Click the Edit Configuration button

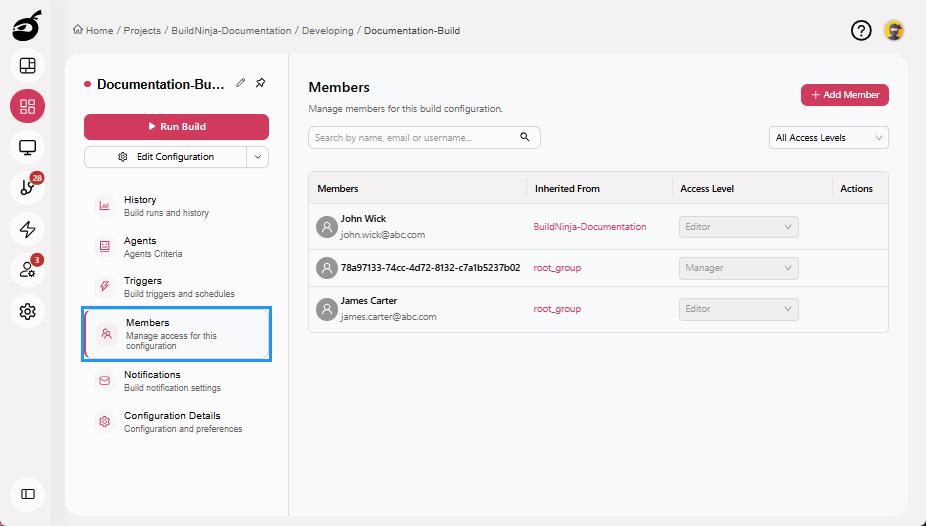(165, 157)
